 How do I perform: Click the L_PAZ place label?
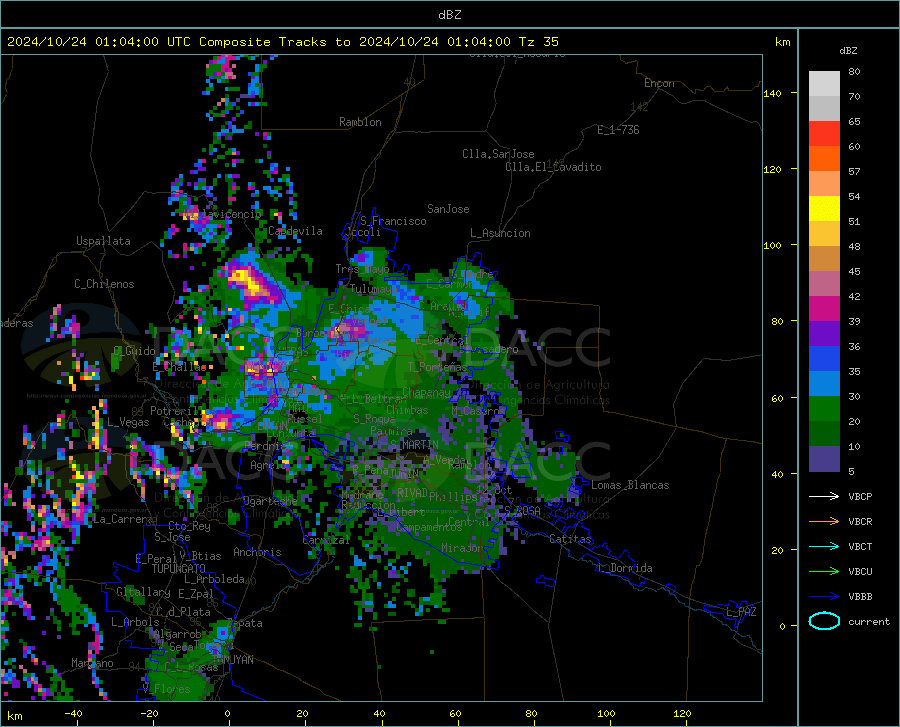pyautogui.click(x=742, y=612)
